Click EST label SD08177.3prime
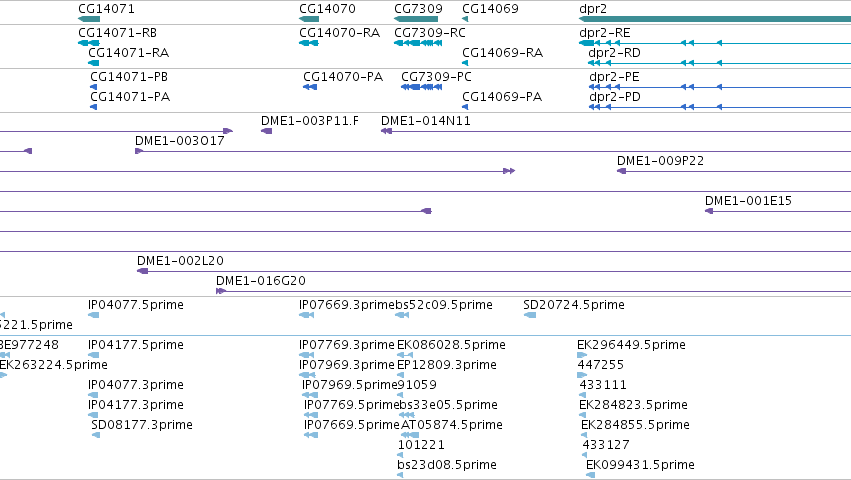Screen dimensions: 851x480 coord(142,425)
